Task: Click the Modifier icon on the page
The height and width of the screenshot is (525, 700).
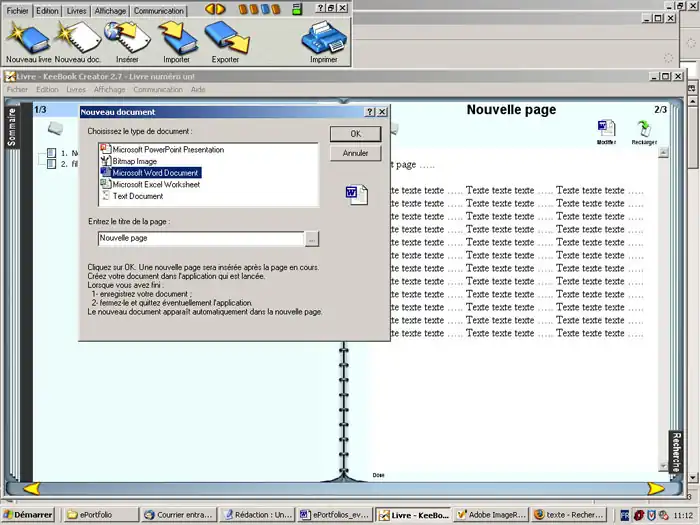Action: pyautogui.click(x=606, y=129)
